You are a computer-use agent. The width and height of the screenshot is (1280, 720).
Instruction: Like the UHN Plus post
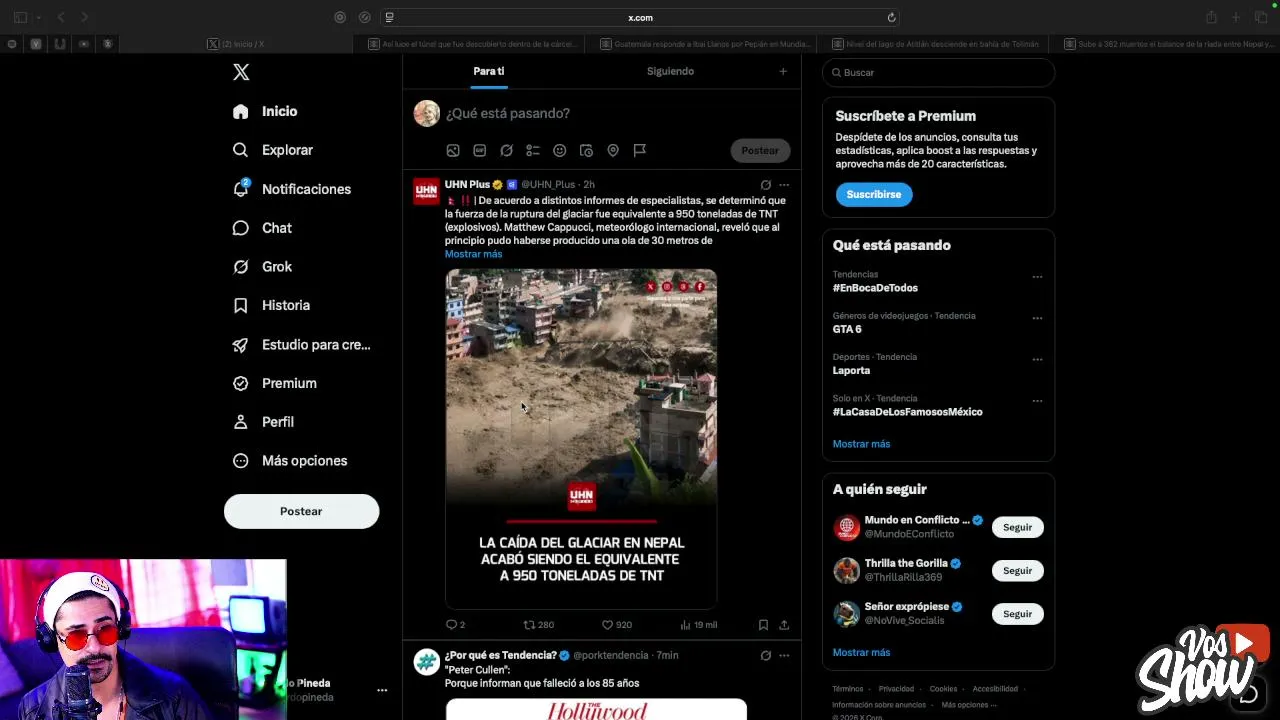(616, 625)
